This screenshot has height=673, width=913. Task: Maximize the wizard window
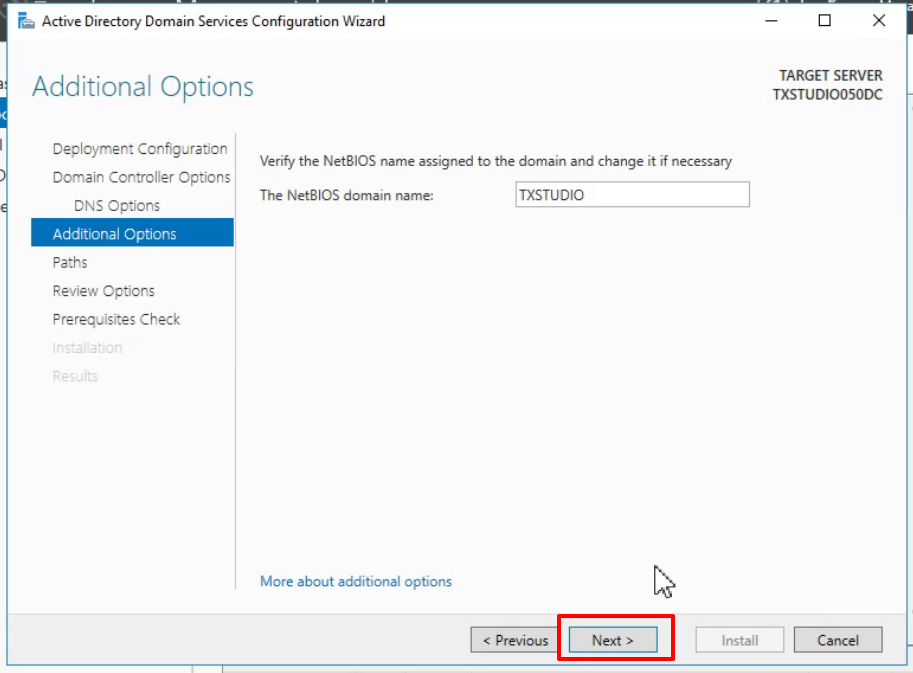824,21
